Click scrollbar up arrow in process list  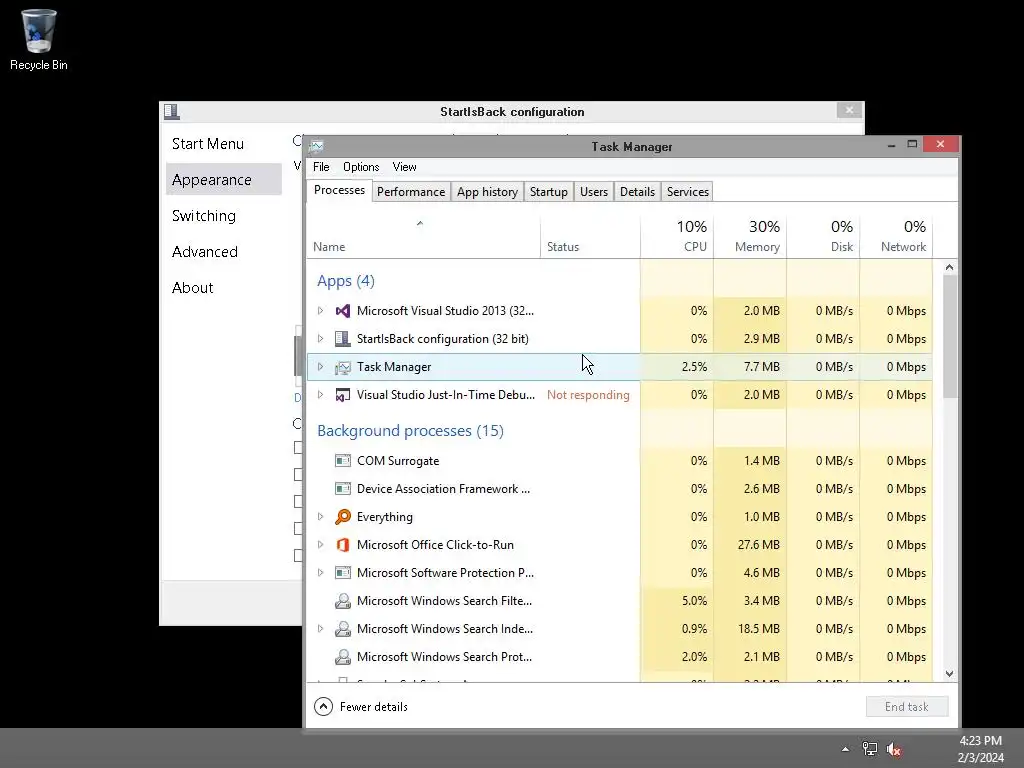[950, 267]
